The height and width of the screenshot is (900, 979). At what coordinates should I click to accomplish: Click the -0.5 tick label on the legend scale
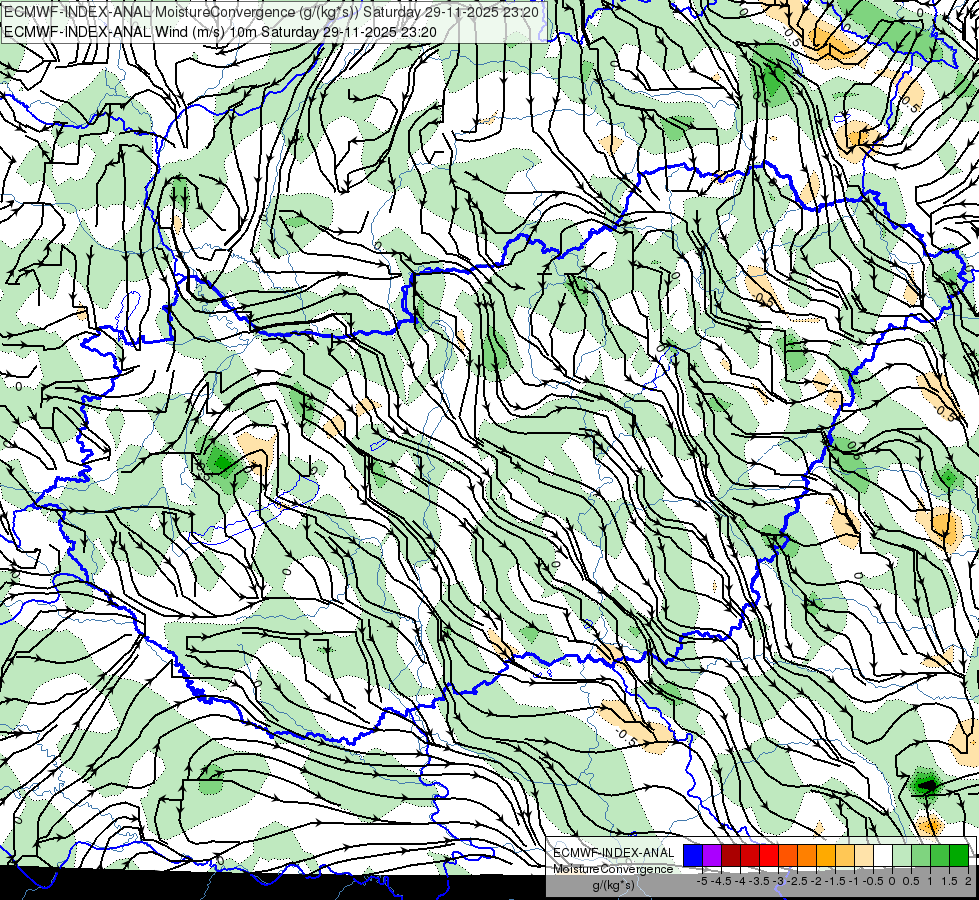[873, 881]
